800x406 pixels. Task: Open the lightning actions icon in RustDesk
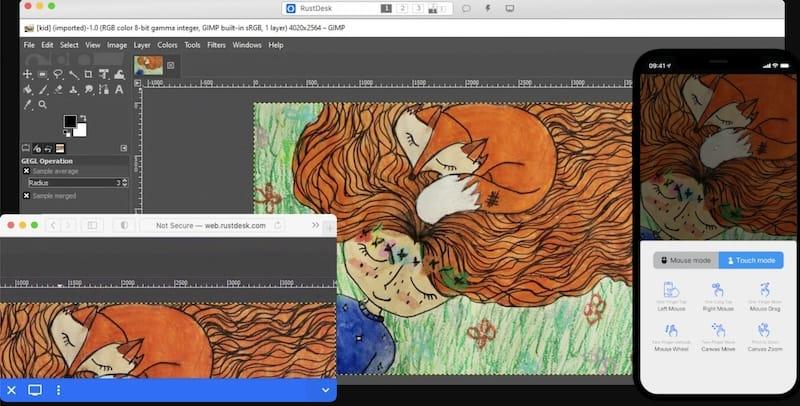point(488,8)
